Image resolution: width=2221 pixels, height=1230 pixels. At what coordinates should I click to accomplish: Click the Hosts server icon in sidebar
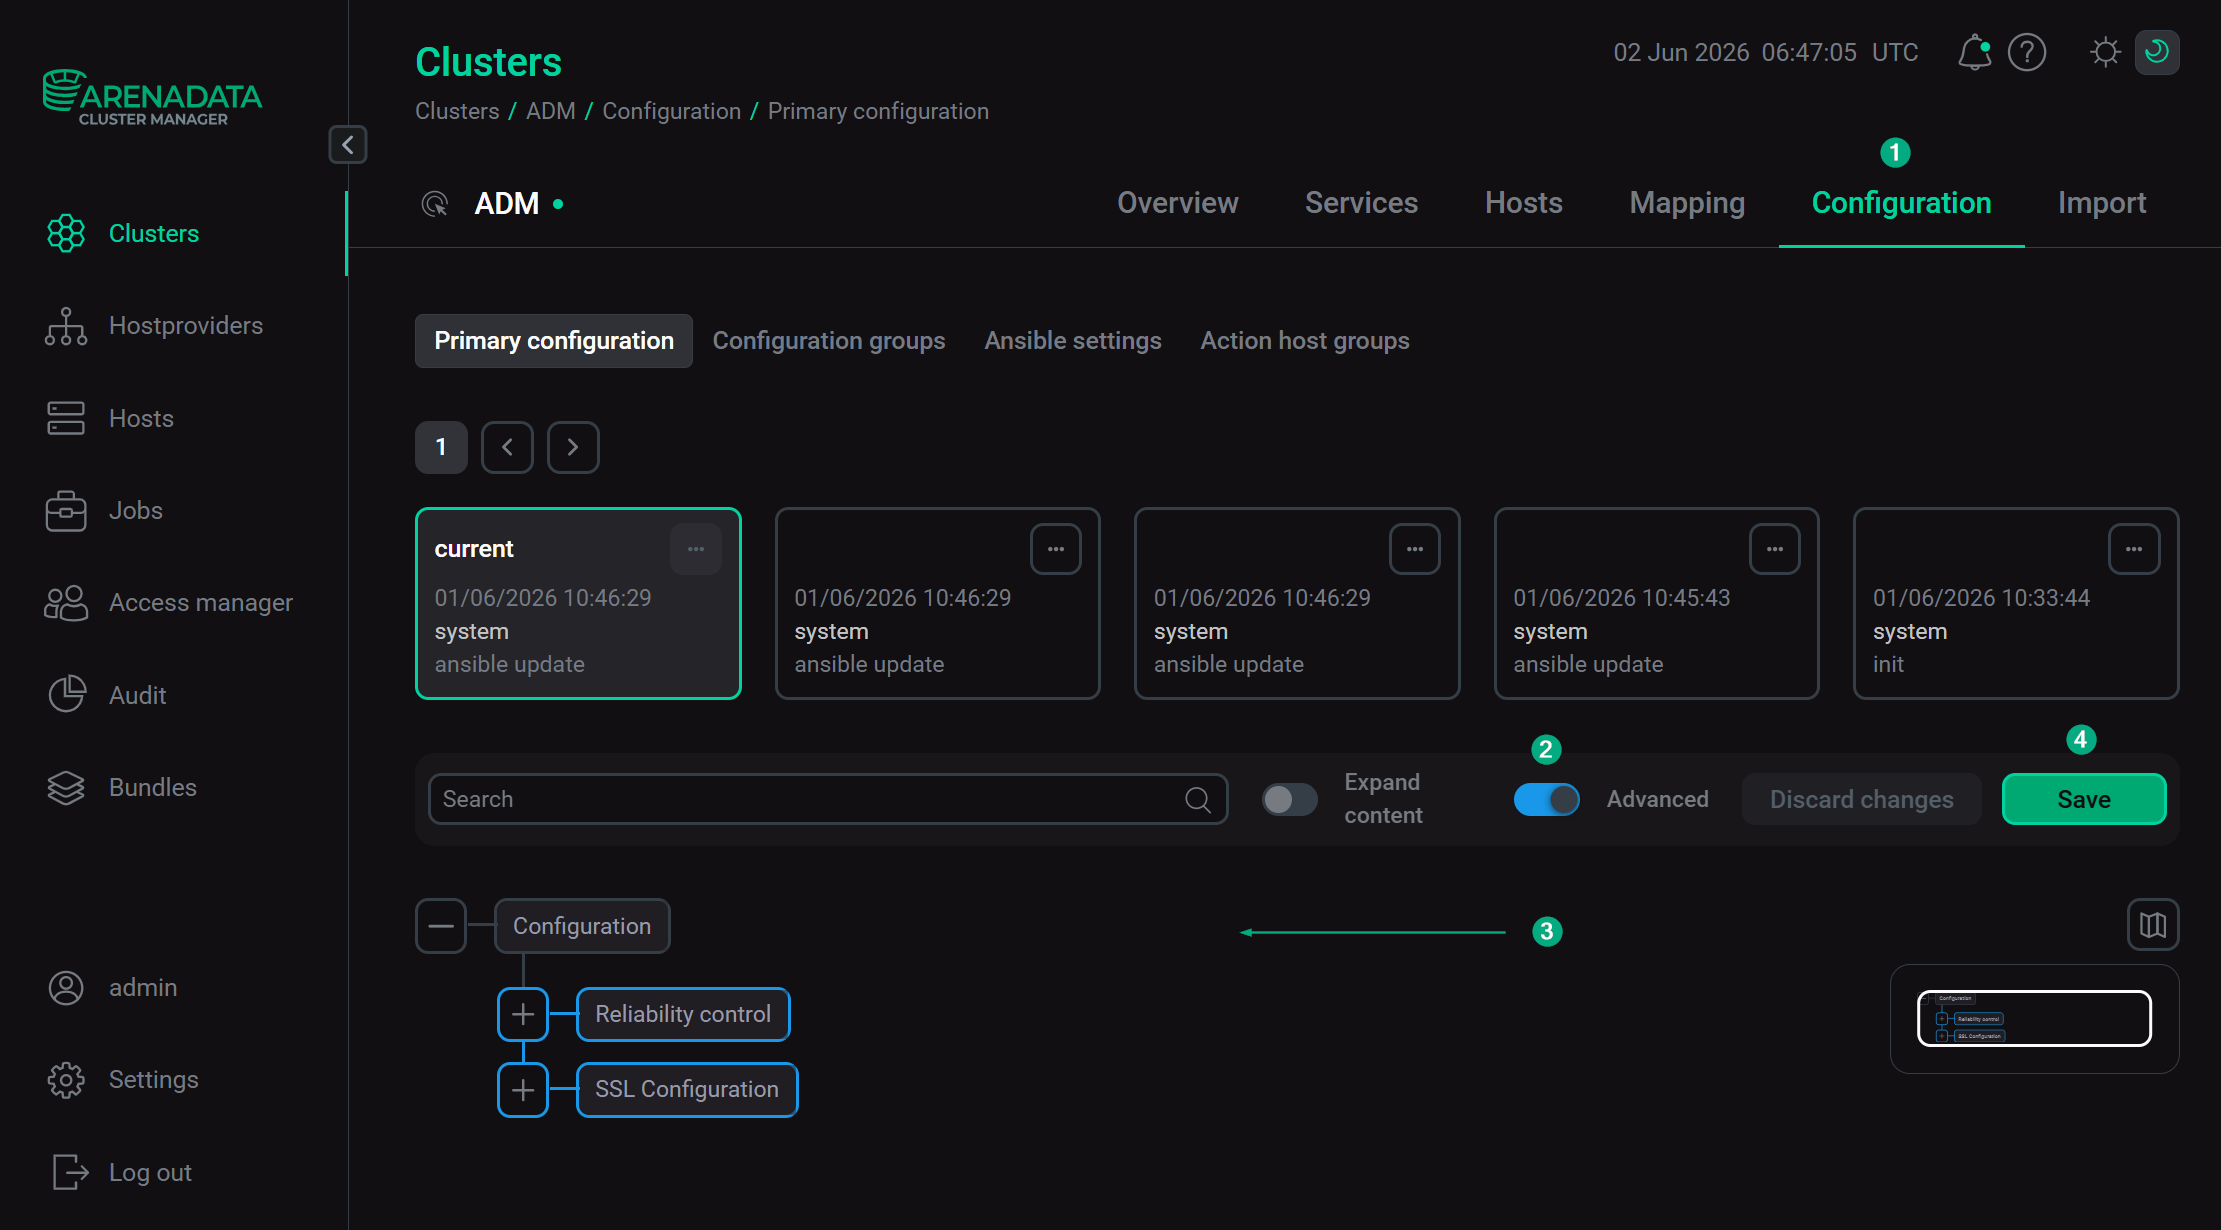[66, 418]
